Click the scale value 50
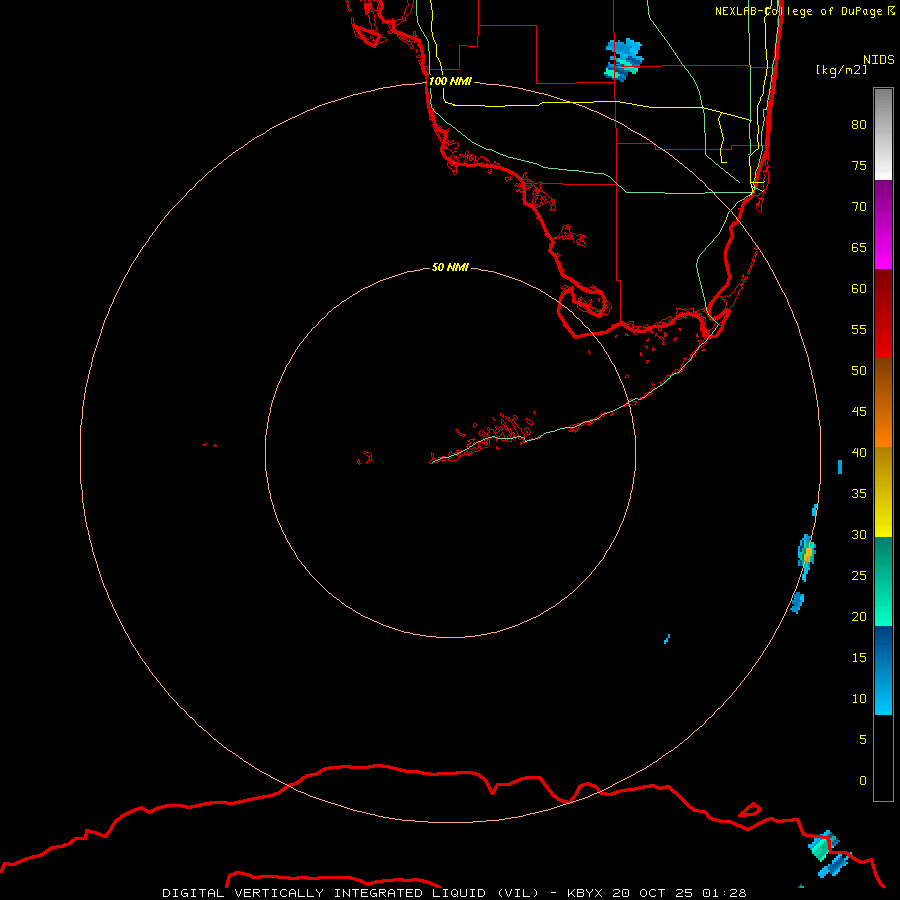The image size is (900, 900). click(859, 371)
